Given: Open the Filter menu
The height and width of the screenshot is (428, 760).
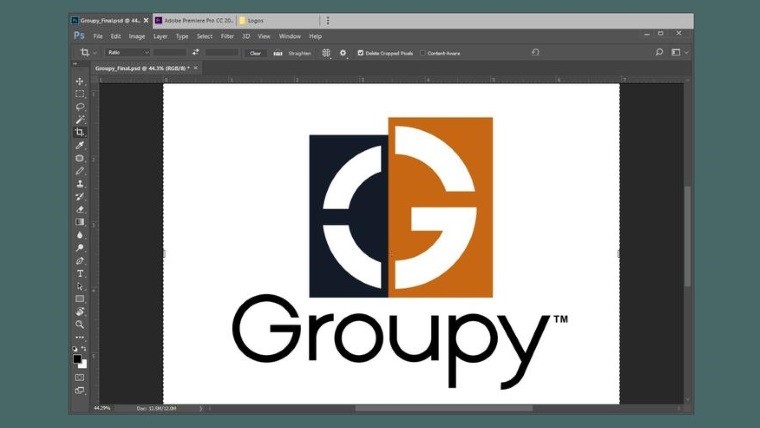Looking at the screenshot, I should 227,36.
